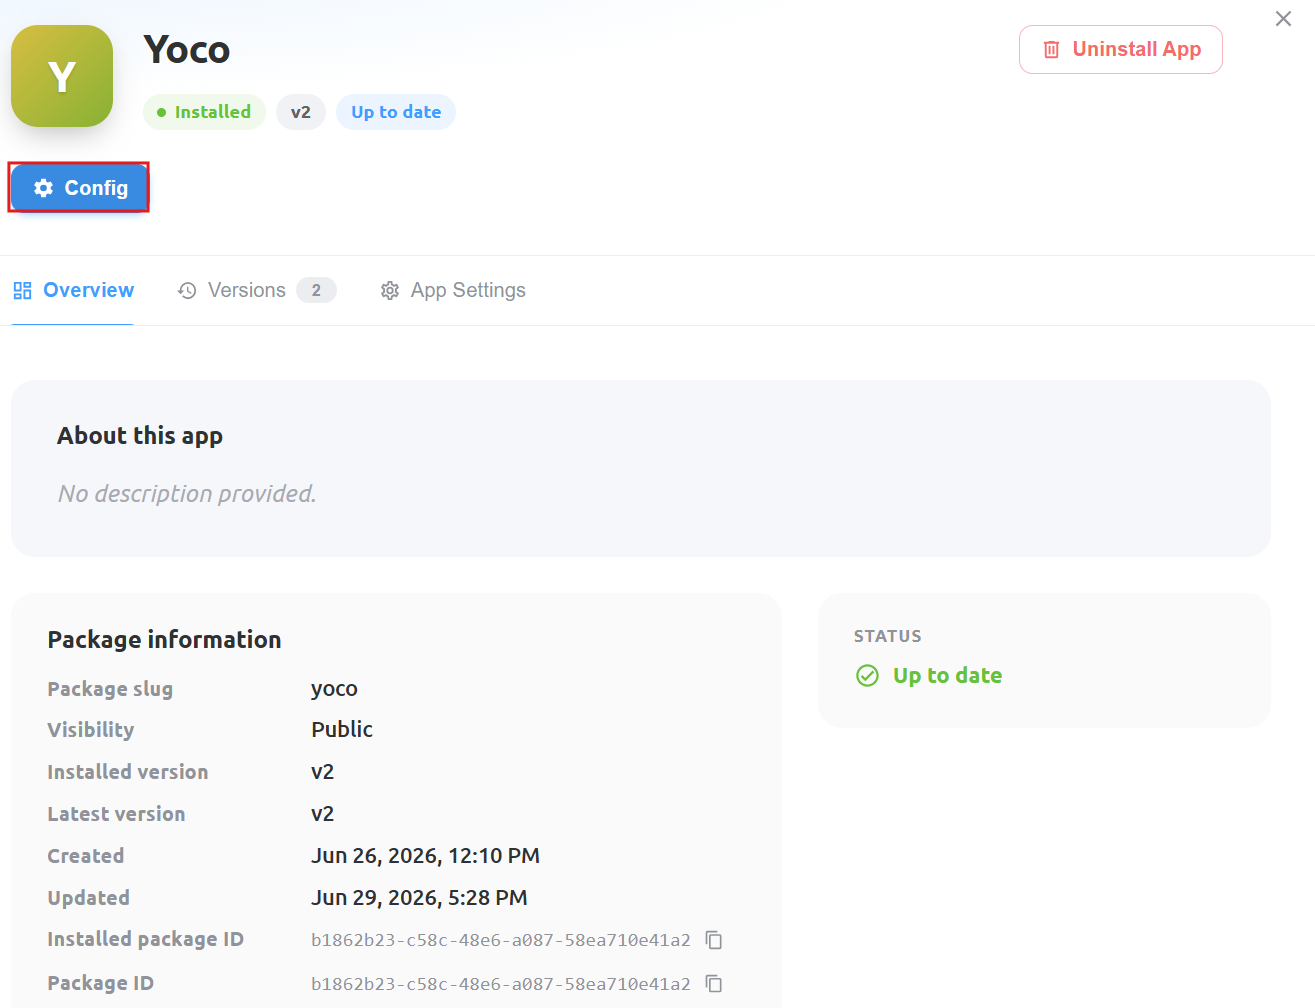Click the green Installed status badge

coord(204,112)
